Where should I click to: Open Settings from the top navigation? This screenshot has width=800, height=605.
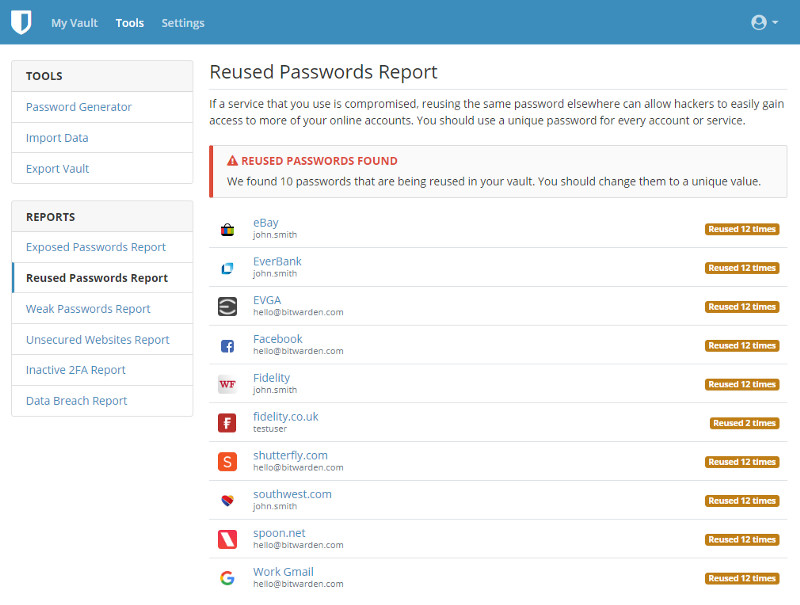tap(183, 23)
